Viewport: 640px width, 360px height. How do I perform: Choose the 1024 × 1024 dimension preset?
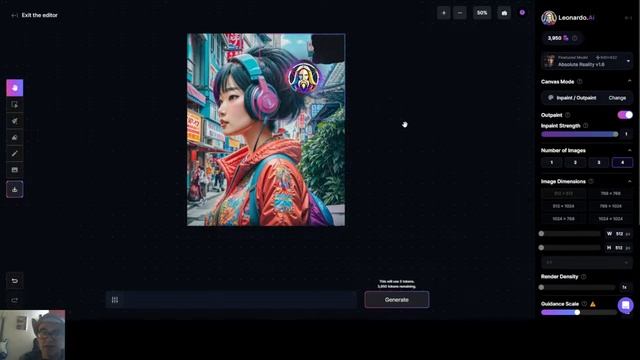[611, 219]
